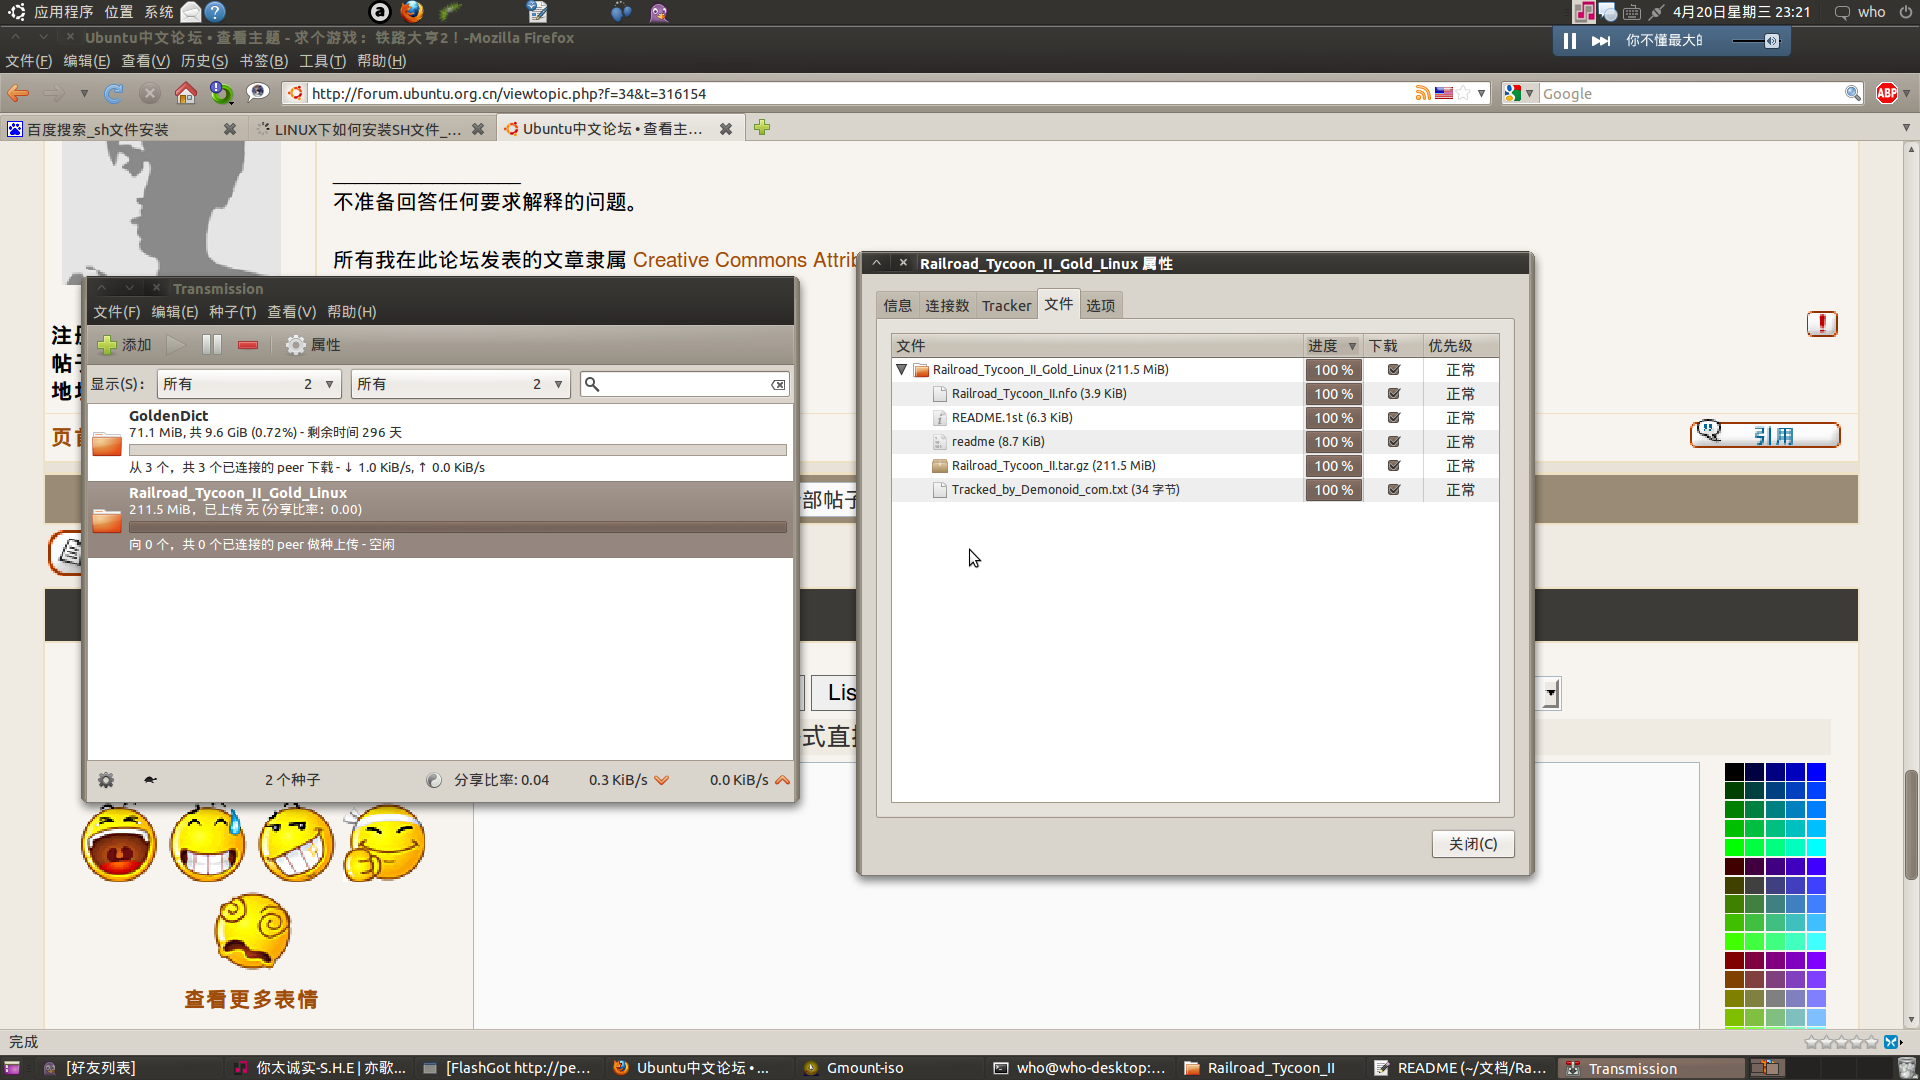Click the RSS feed icon in address bar
This screenshot has width=1920, height=1080.
pyautogui.click(x=1423, y=93)
